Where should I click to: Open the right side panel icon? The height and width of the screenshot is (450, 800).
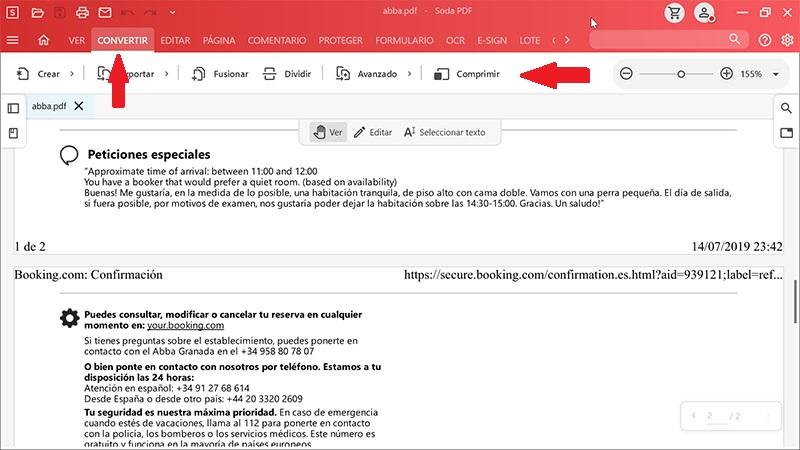786,133
